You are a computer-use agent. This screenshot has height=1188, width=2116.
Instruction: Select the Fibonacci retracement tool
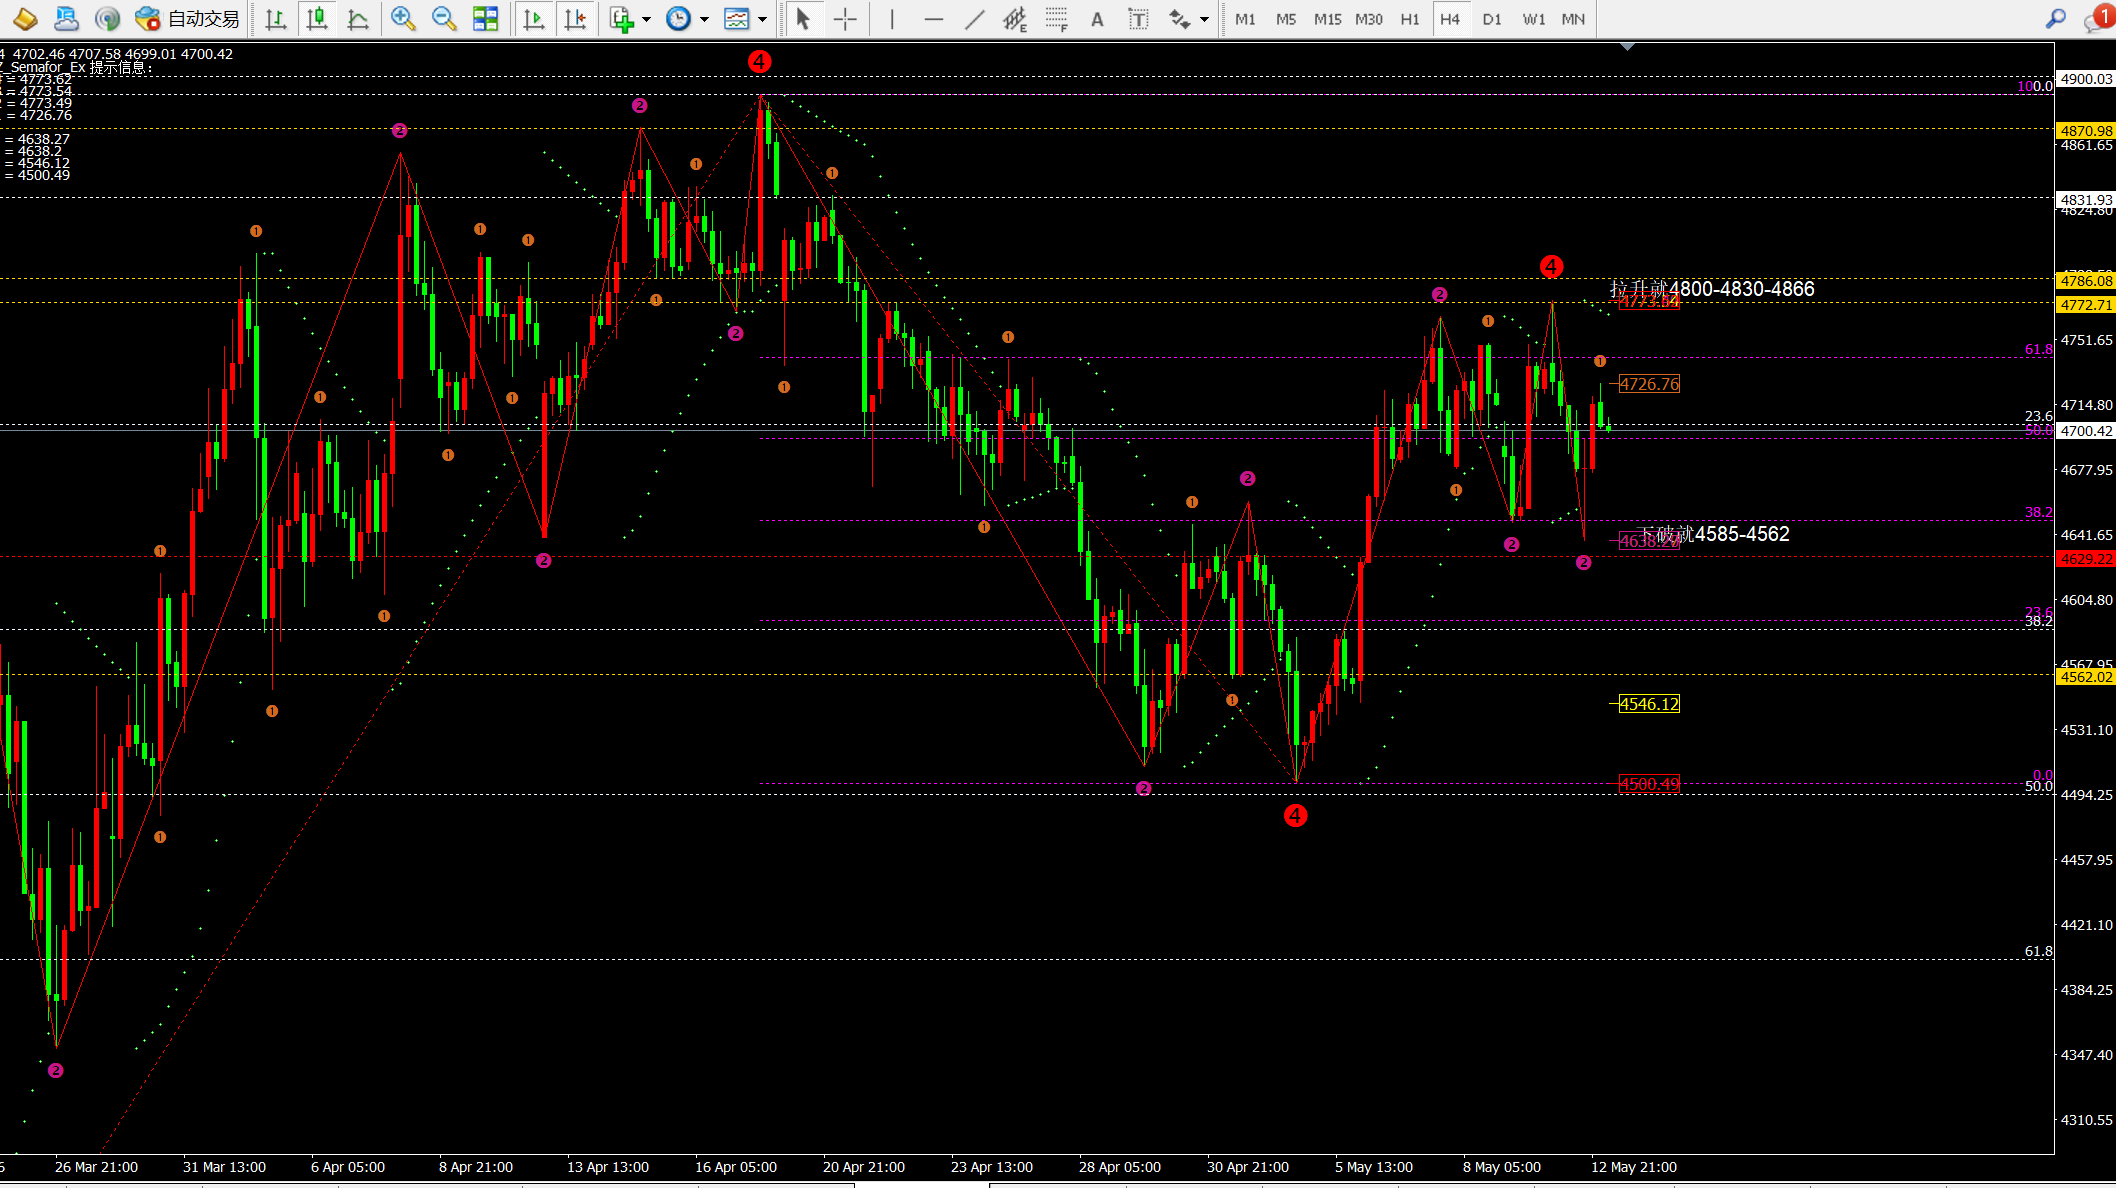[1056, 19]
